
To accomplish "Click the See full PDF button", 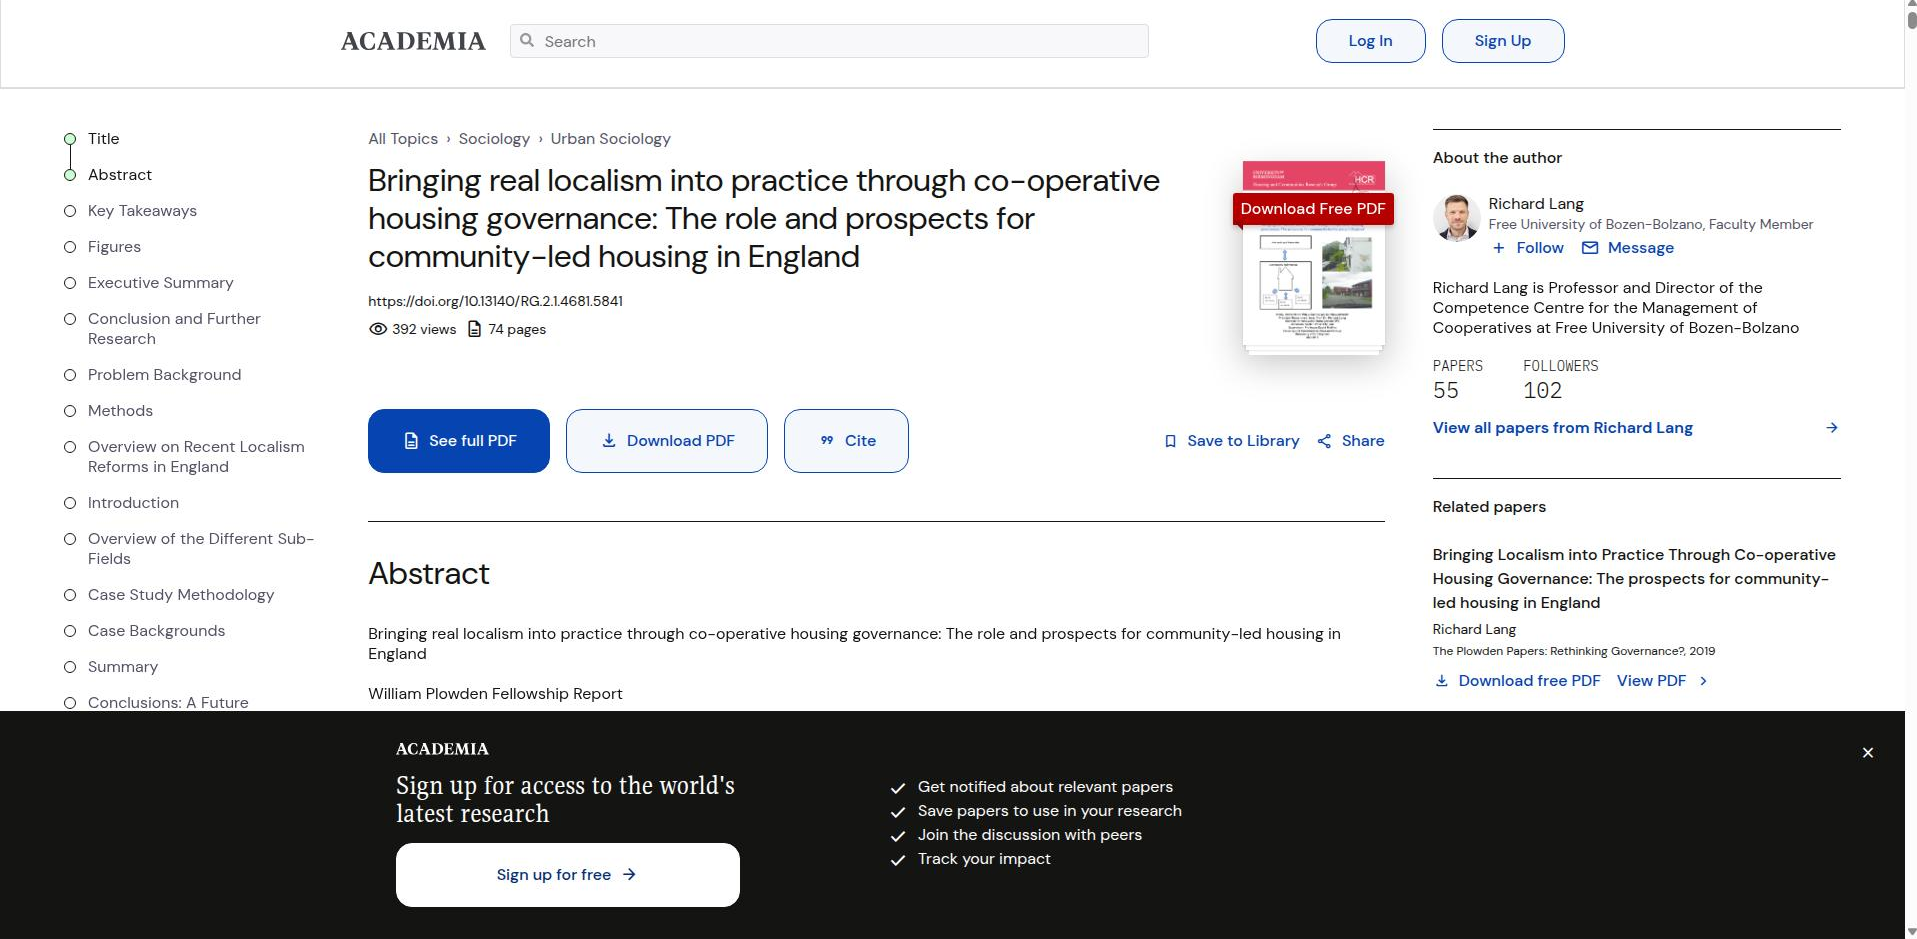I will coord(459,441).
